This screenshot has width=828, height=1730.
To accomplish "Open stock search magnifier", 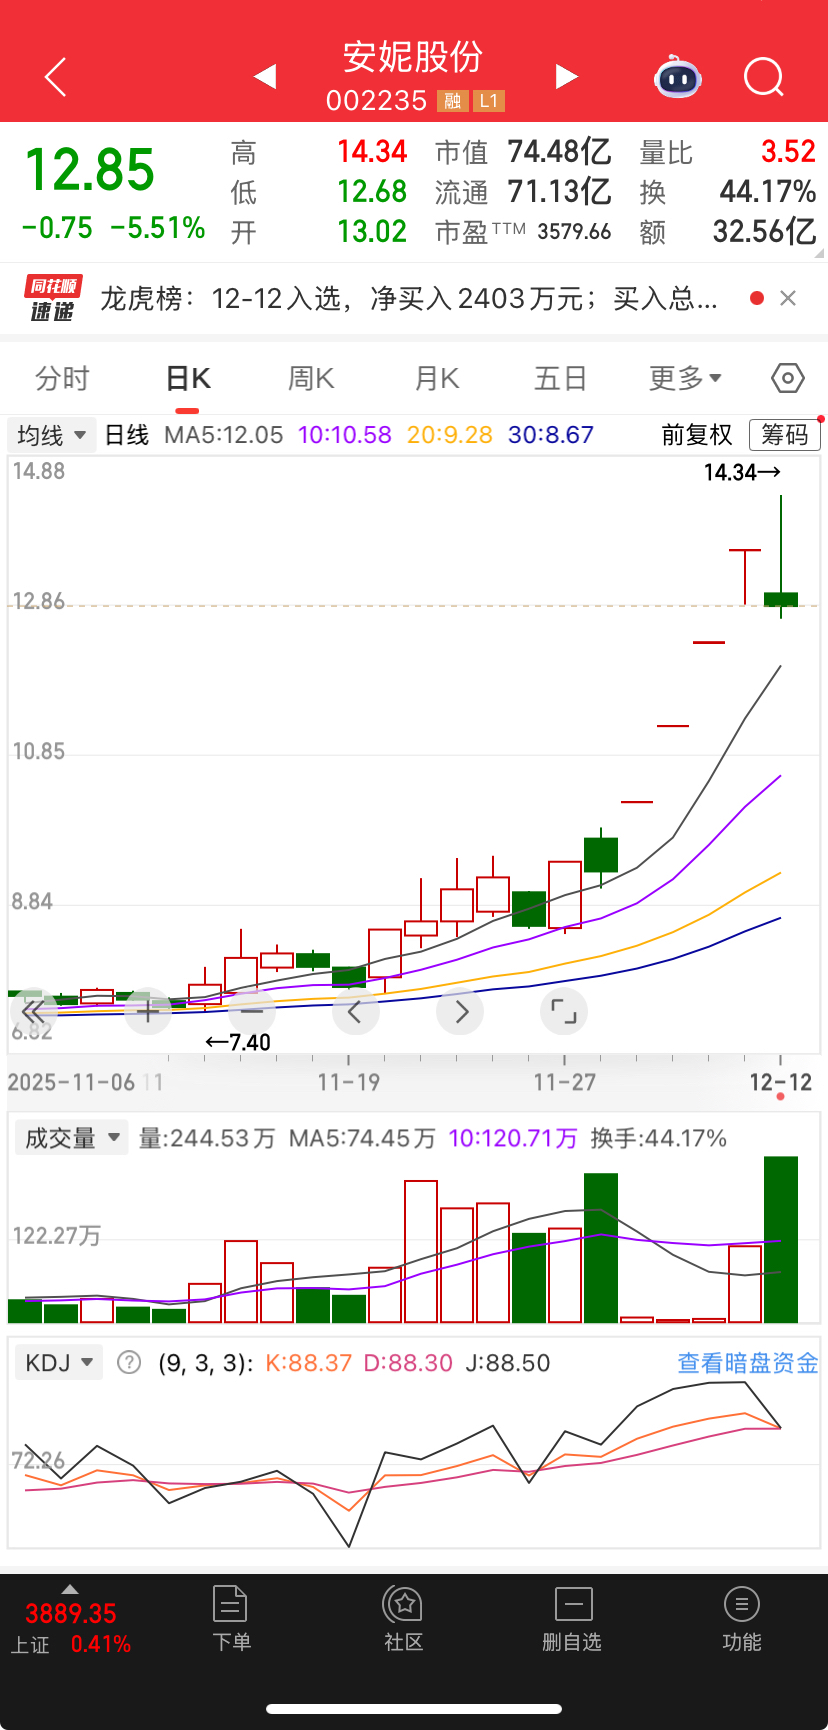I will tap(764, 76).
